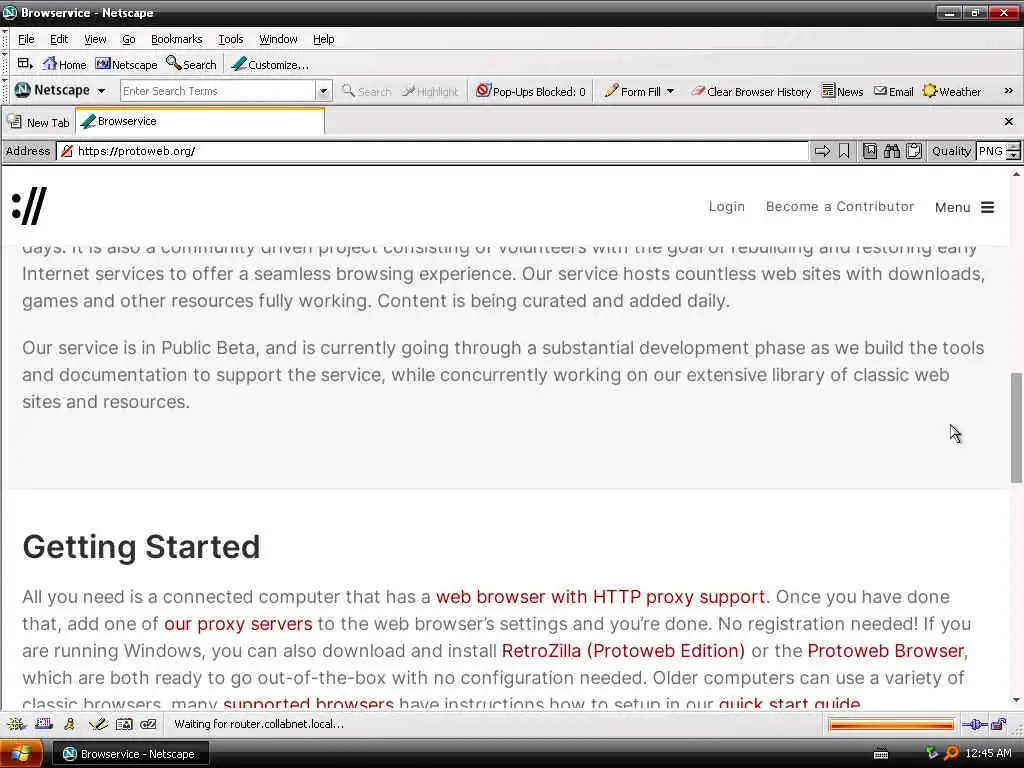This screenshot has height=768, width=1024.
Task: Click the Search magnifier button in personal toolbar
Action: click(x=191, y=64)
